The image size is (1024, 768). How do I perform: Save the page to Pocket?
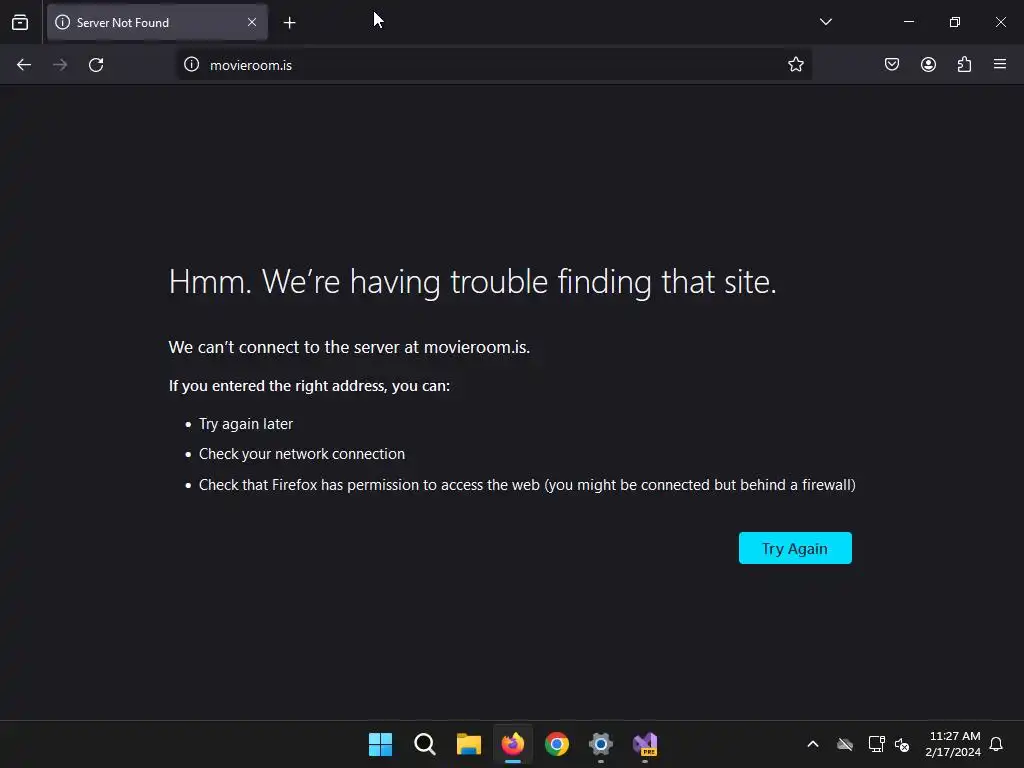[x=892, y=65]
